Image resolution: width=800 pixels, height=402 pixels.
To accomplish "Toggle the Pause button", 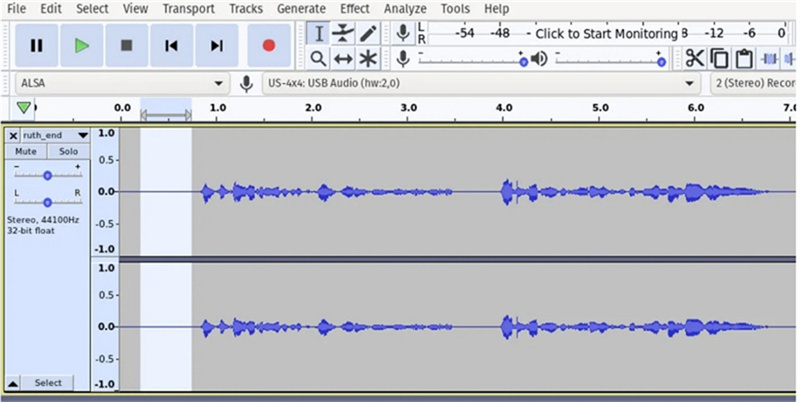I will (36, 45).
